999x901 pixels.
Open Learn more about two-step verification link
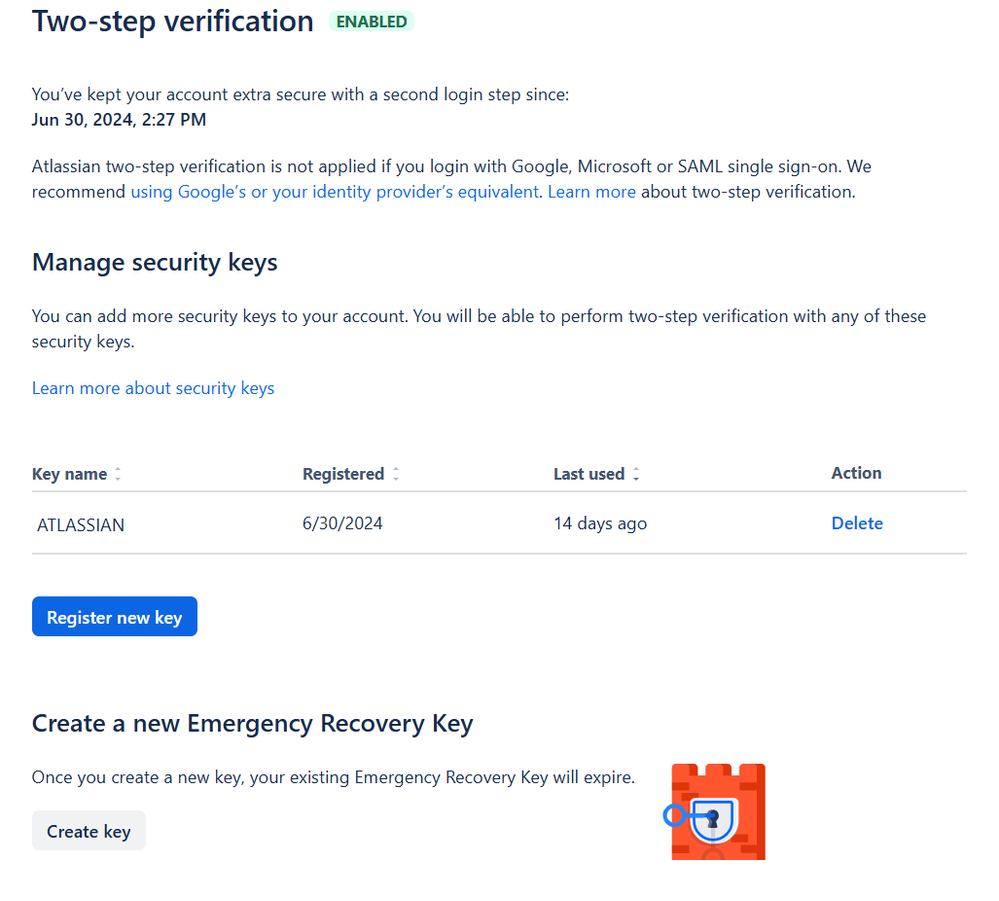pos(591,191)
